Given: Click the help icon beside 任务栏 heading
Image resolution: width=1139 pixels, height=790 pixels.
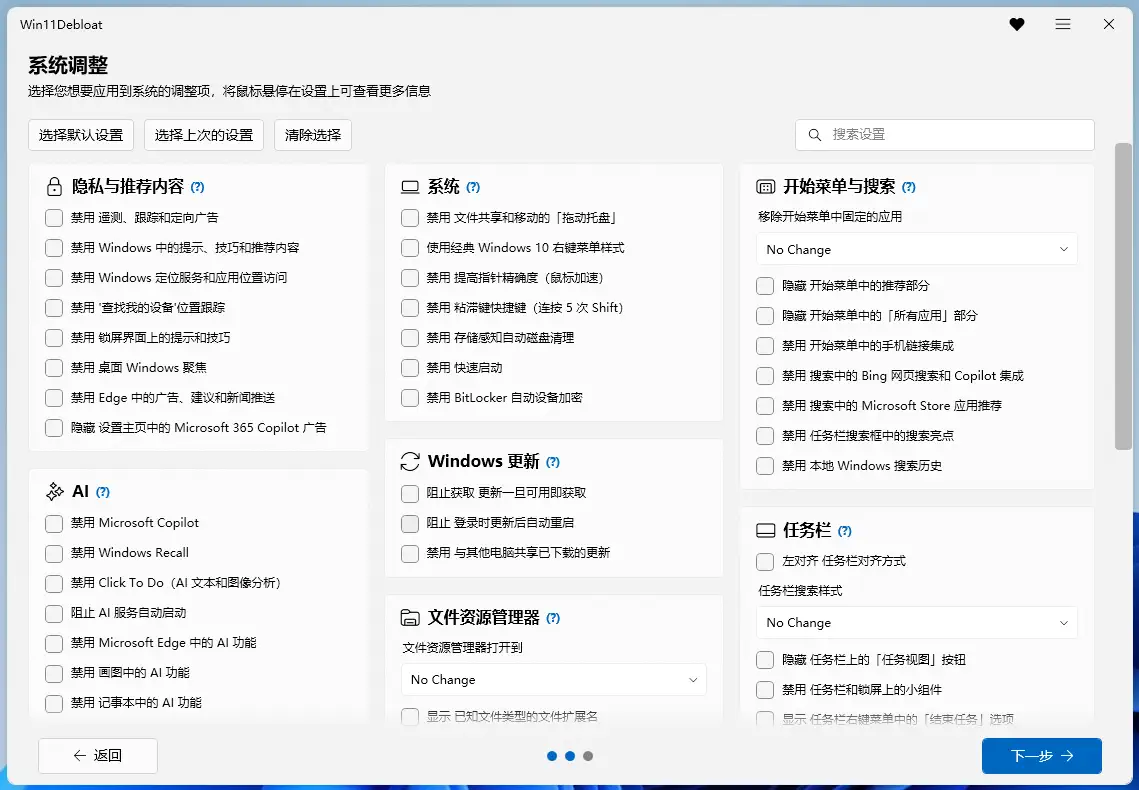Looking at the screenshot, I should [845, 531].
